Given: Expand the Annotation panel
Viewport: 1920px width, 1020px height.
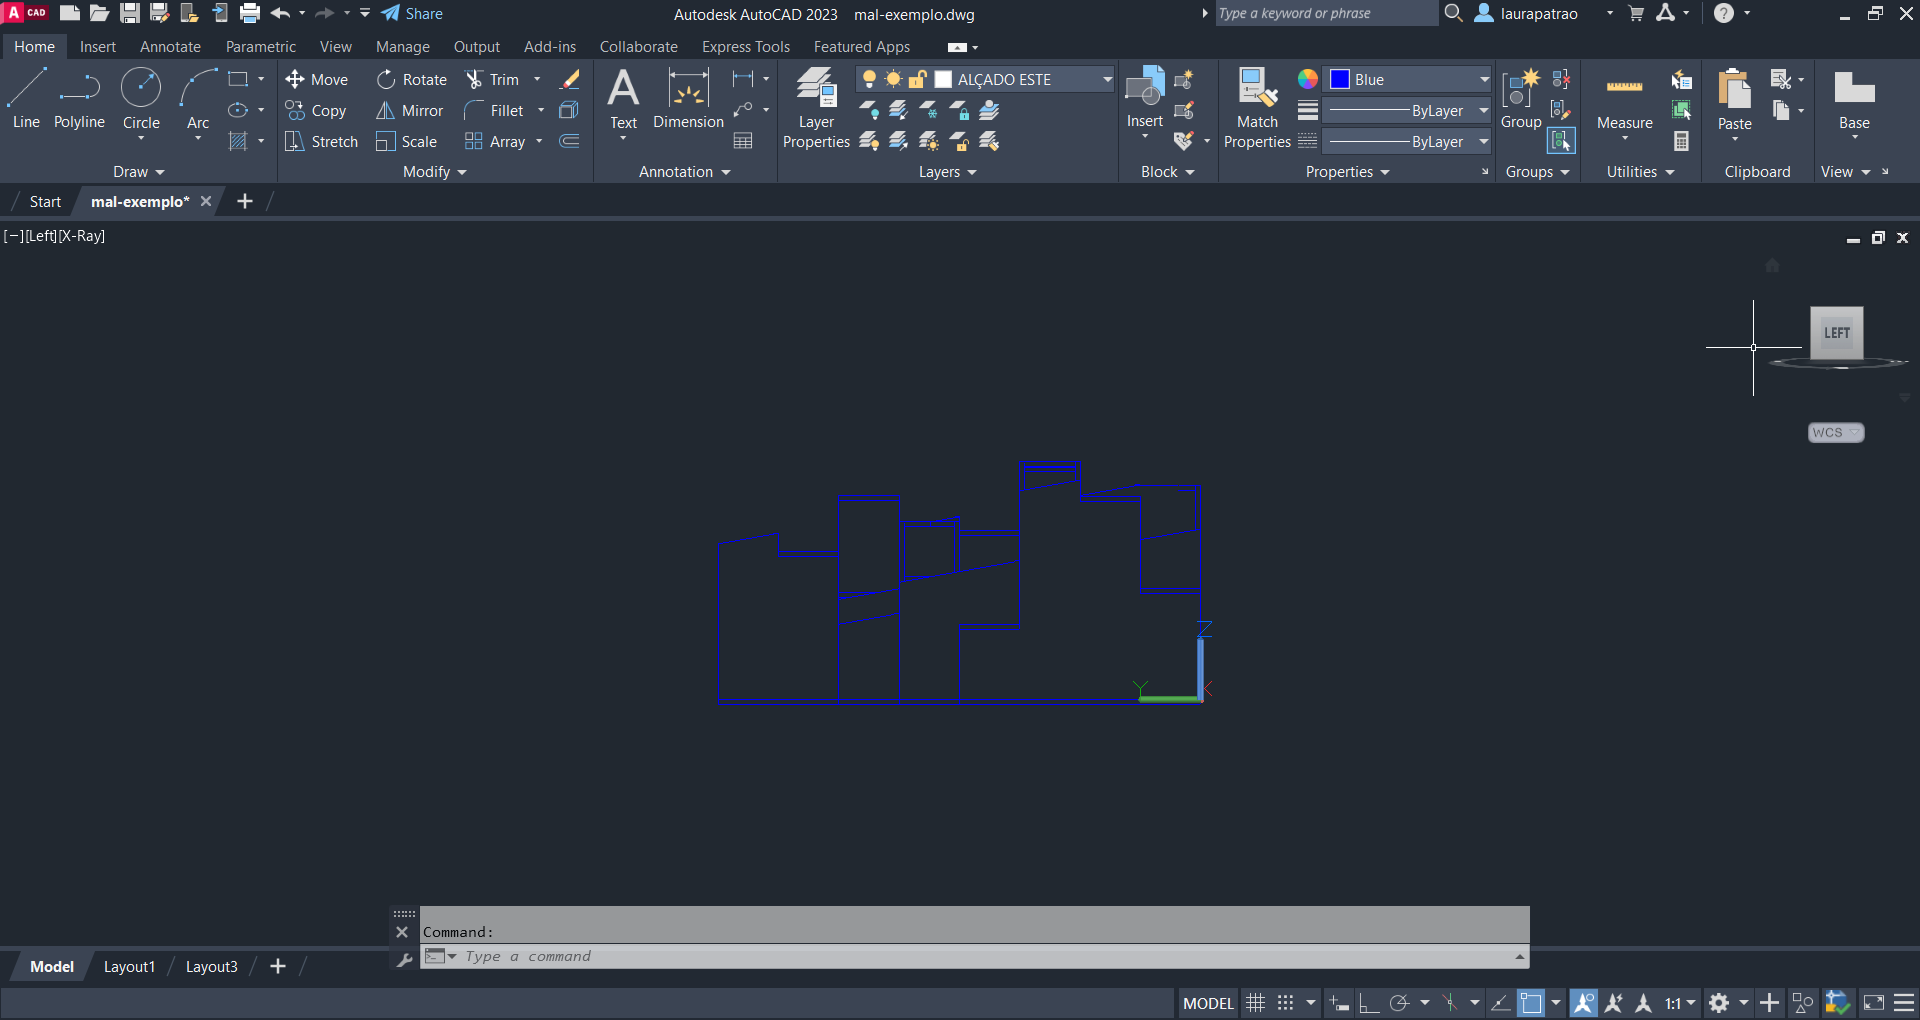Looking at the screenshot, I should click(x=685, y=172).
